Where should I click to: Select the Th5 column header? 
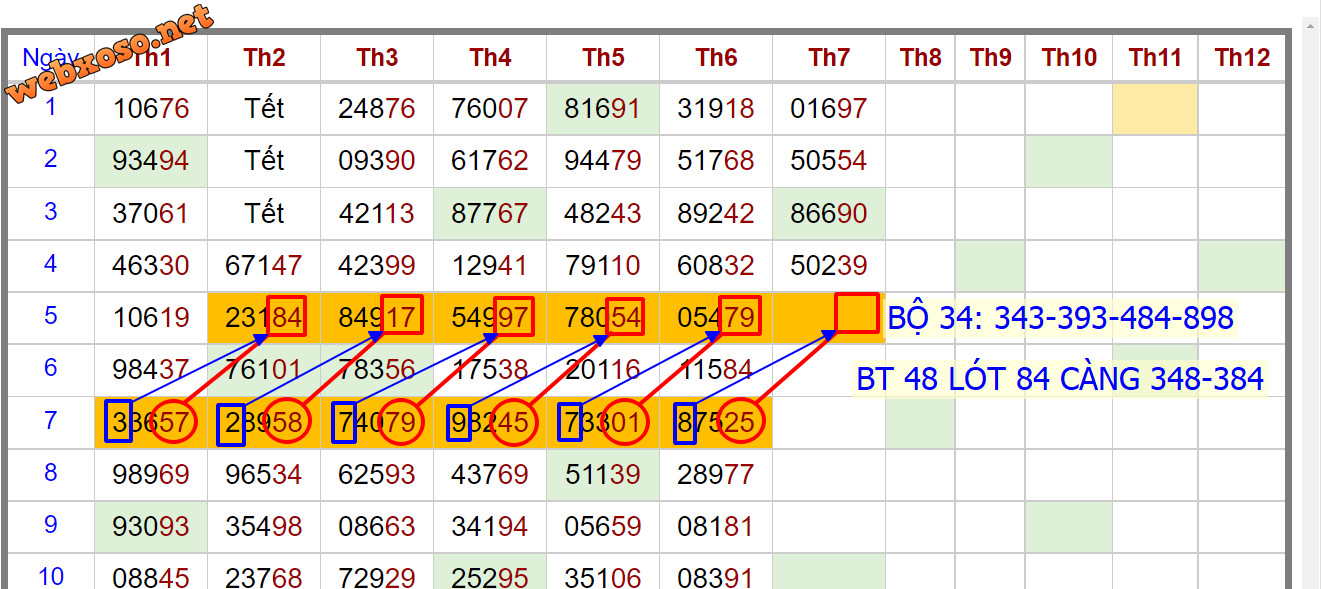[x=603, y=58]
